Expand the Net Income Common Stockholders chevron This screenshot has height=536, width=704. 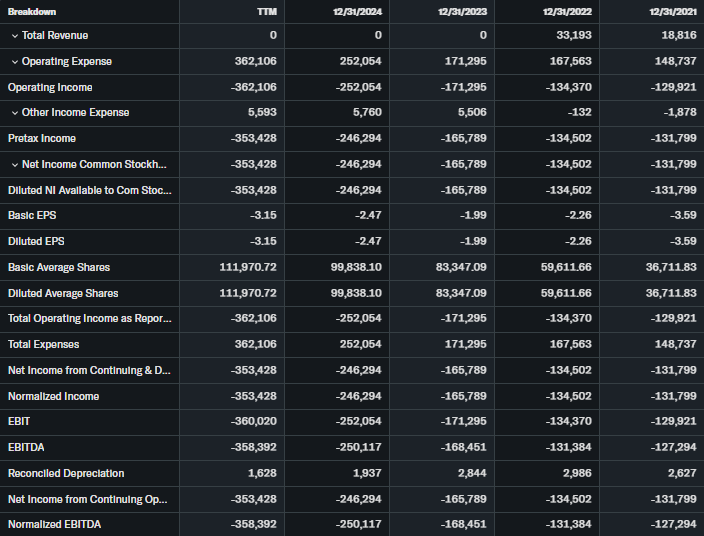(x=14, y=165)
